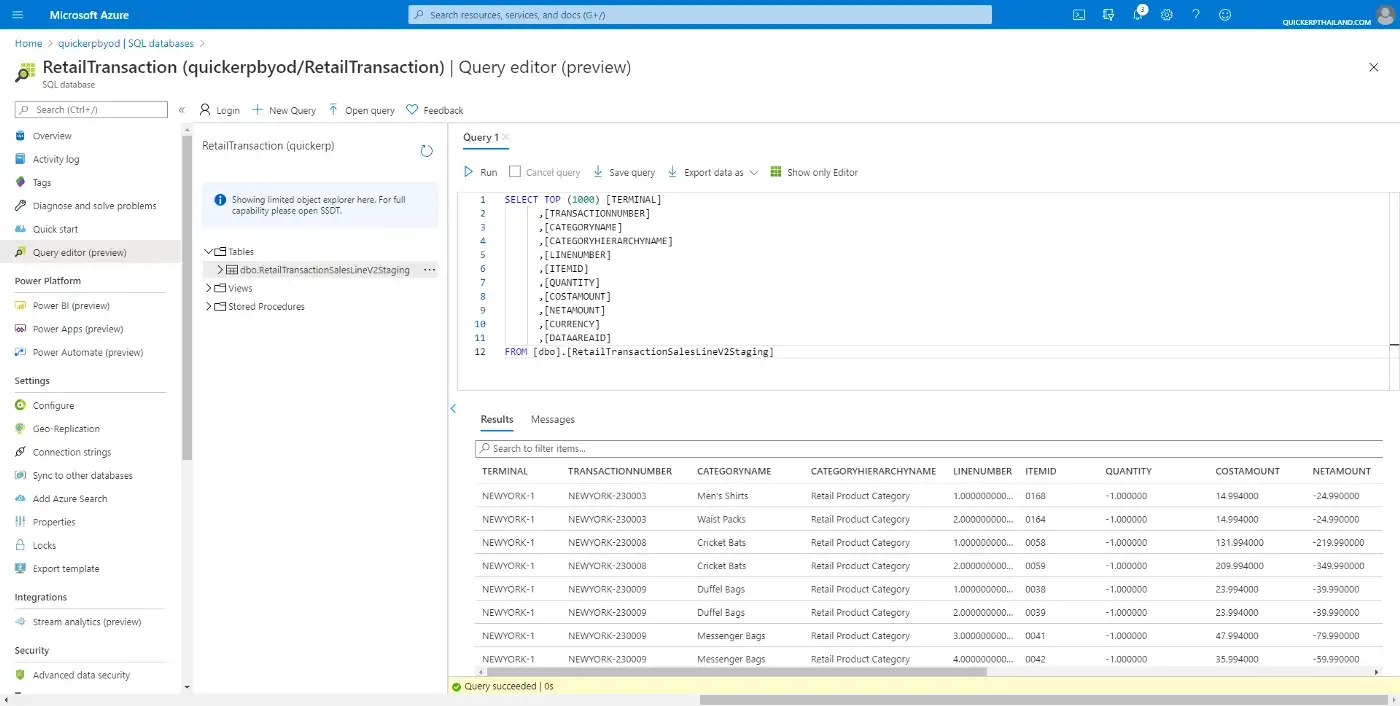1400x706 pixels.
Task: Focus the Search to filter items field
Action: [x=929, y=449]
